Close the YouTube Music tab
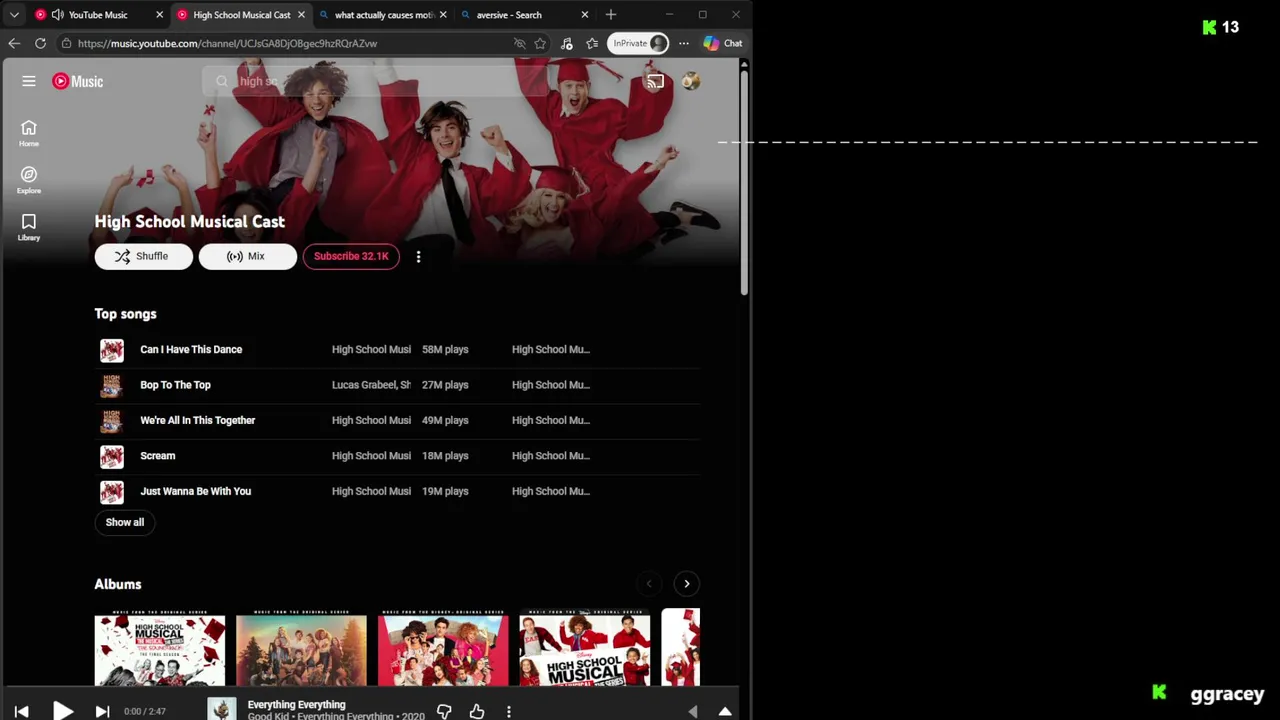Viewport: 1280px width, 720px height. pyautogui.click(x=159, y=15)
